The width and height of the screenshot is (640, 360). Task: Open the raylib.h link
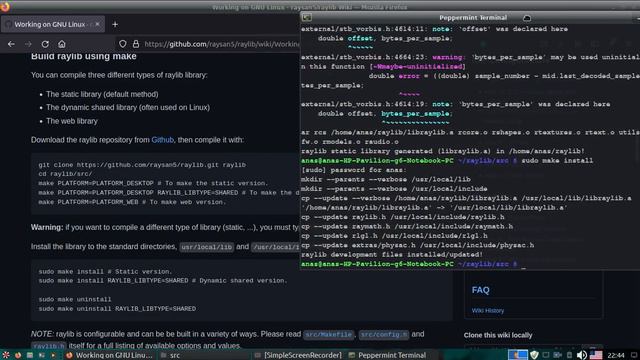tap(49, 346)
